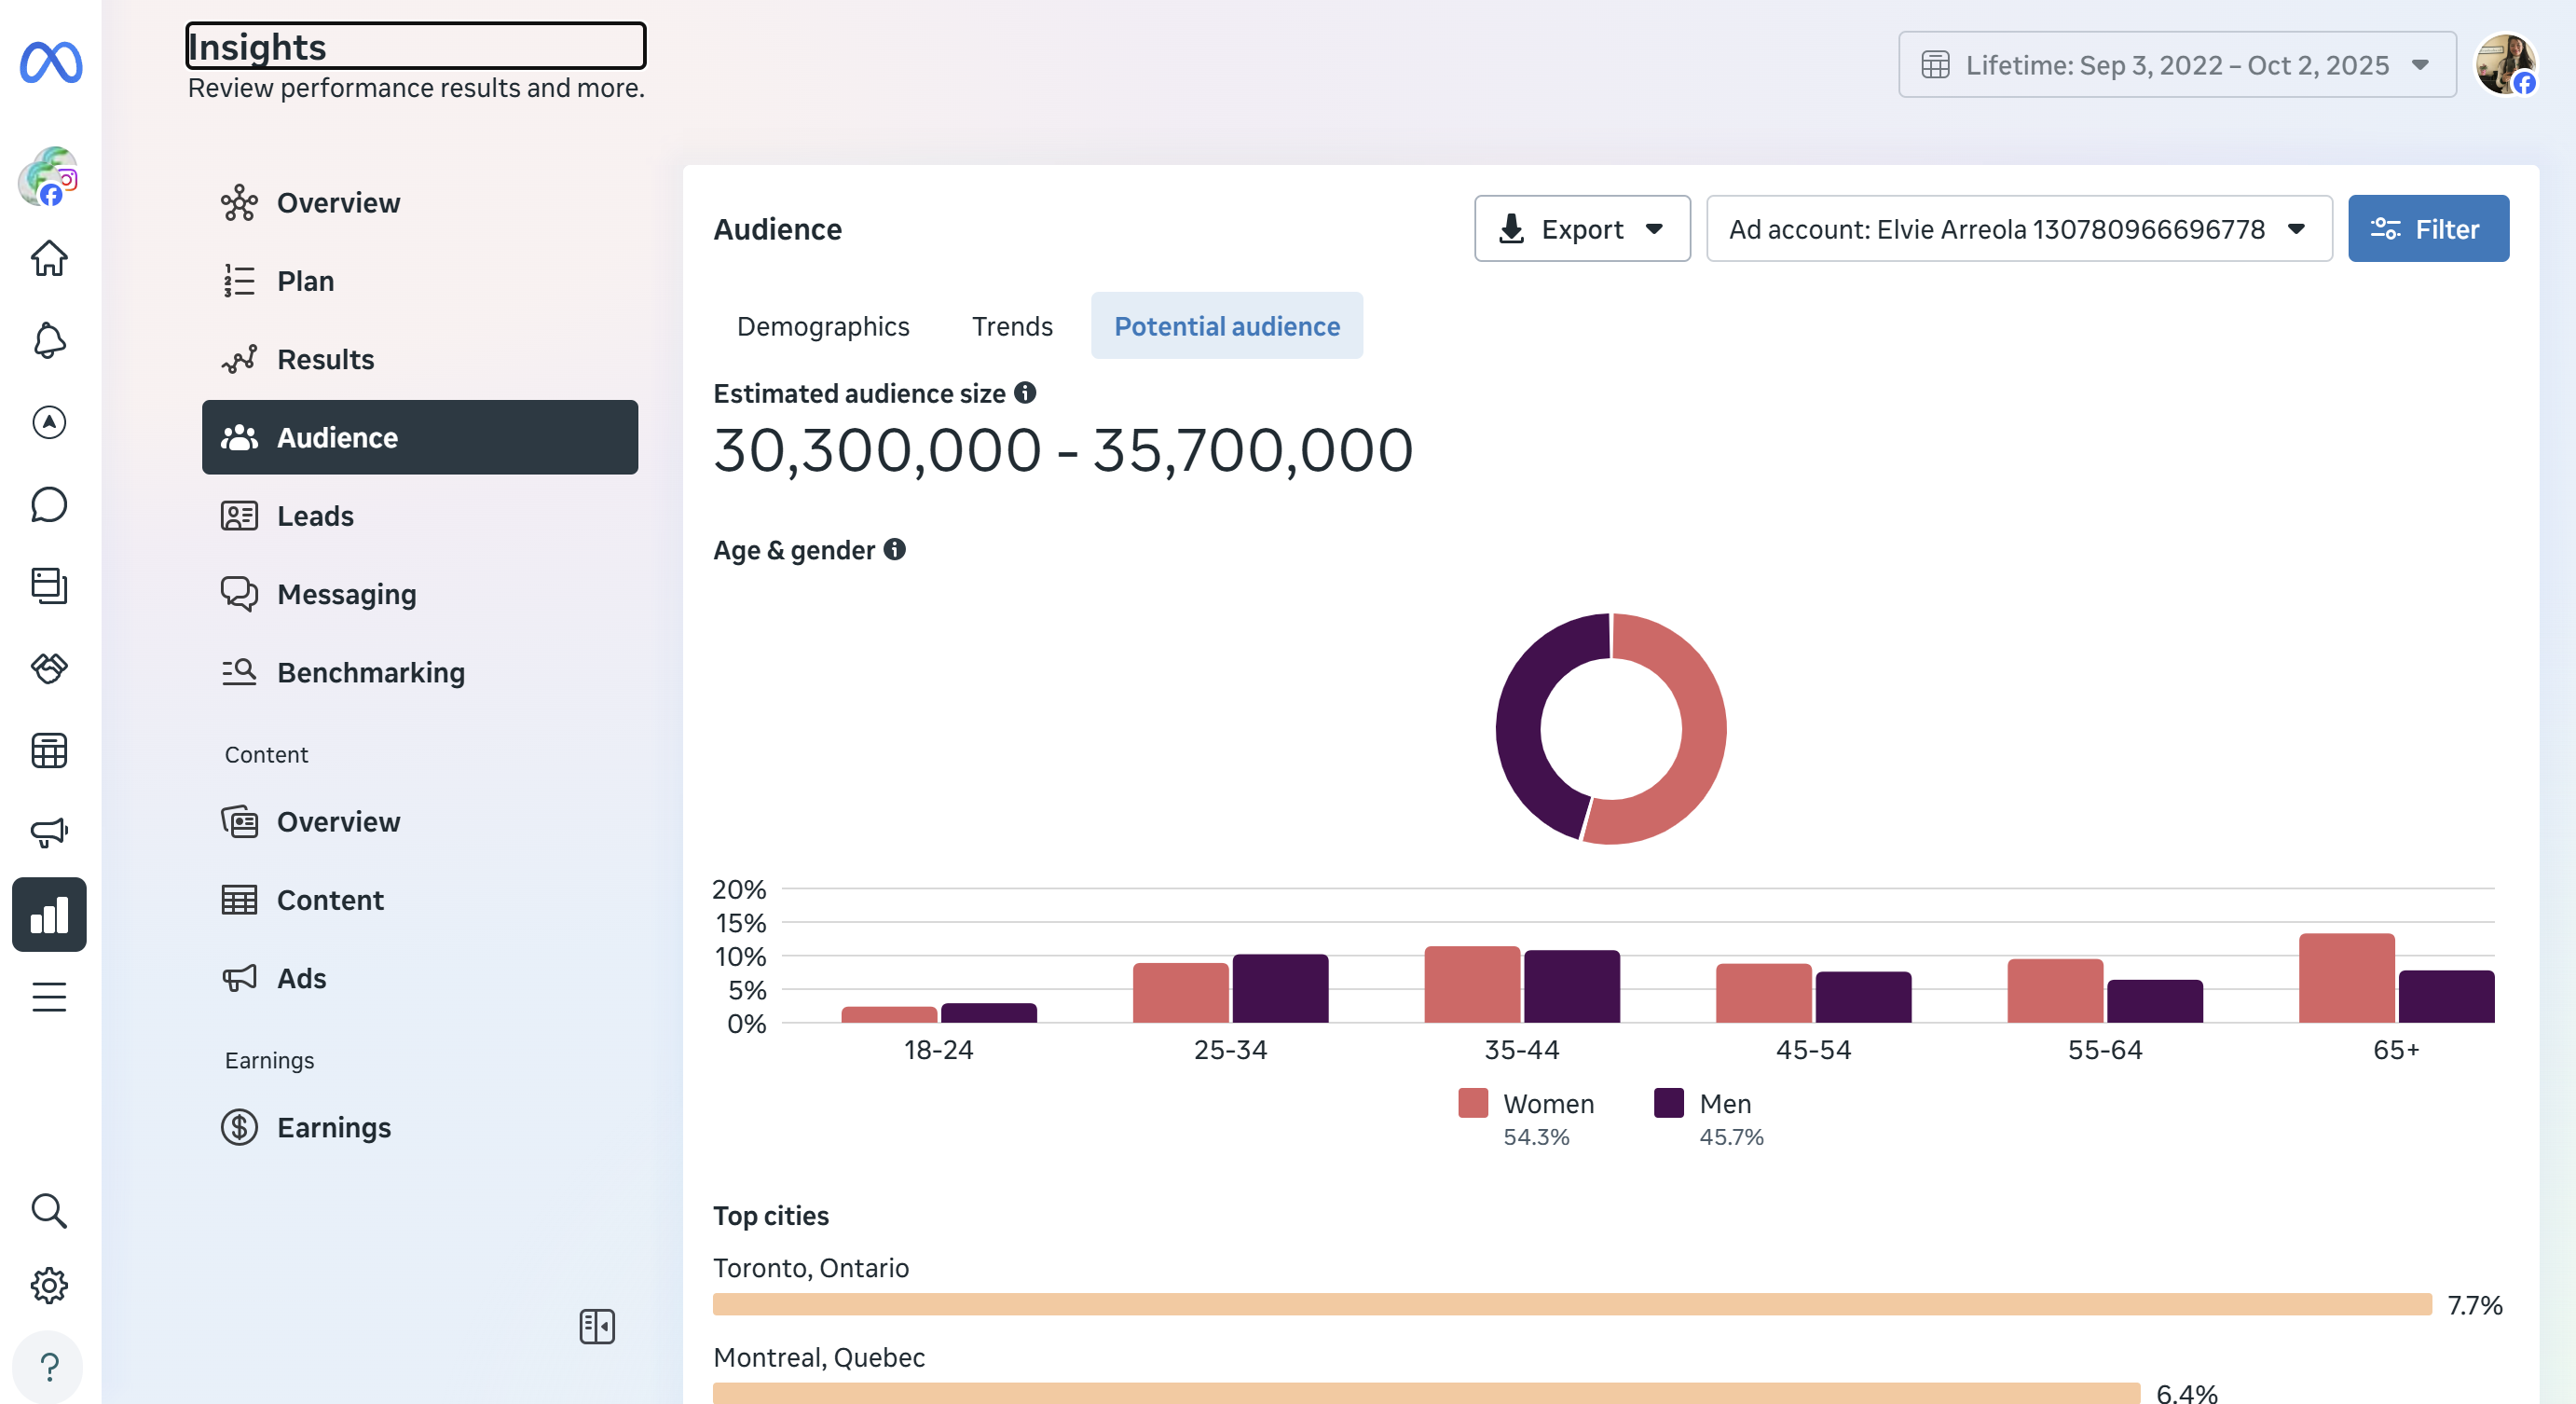Open the inbox chat bubble icon
This screenshot has height=1404, width=2576.
point(49,504)
